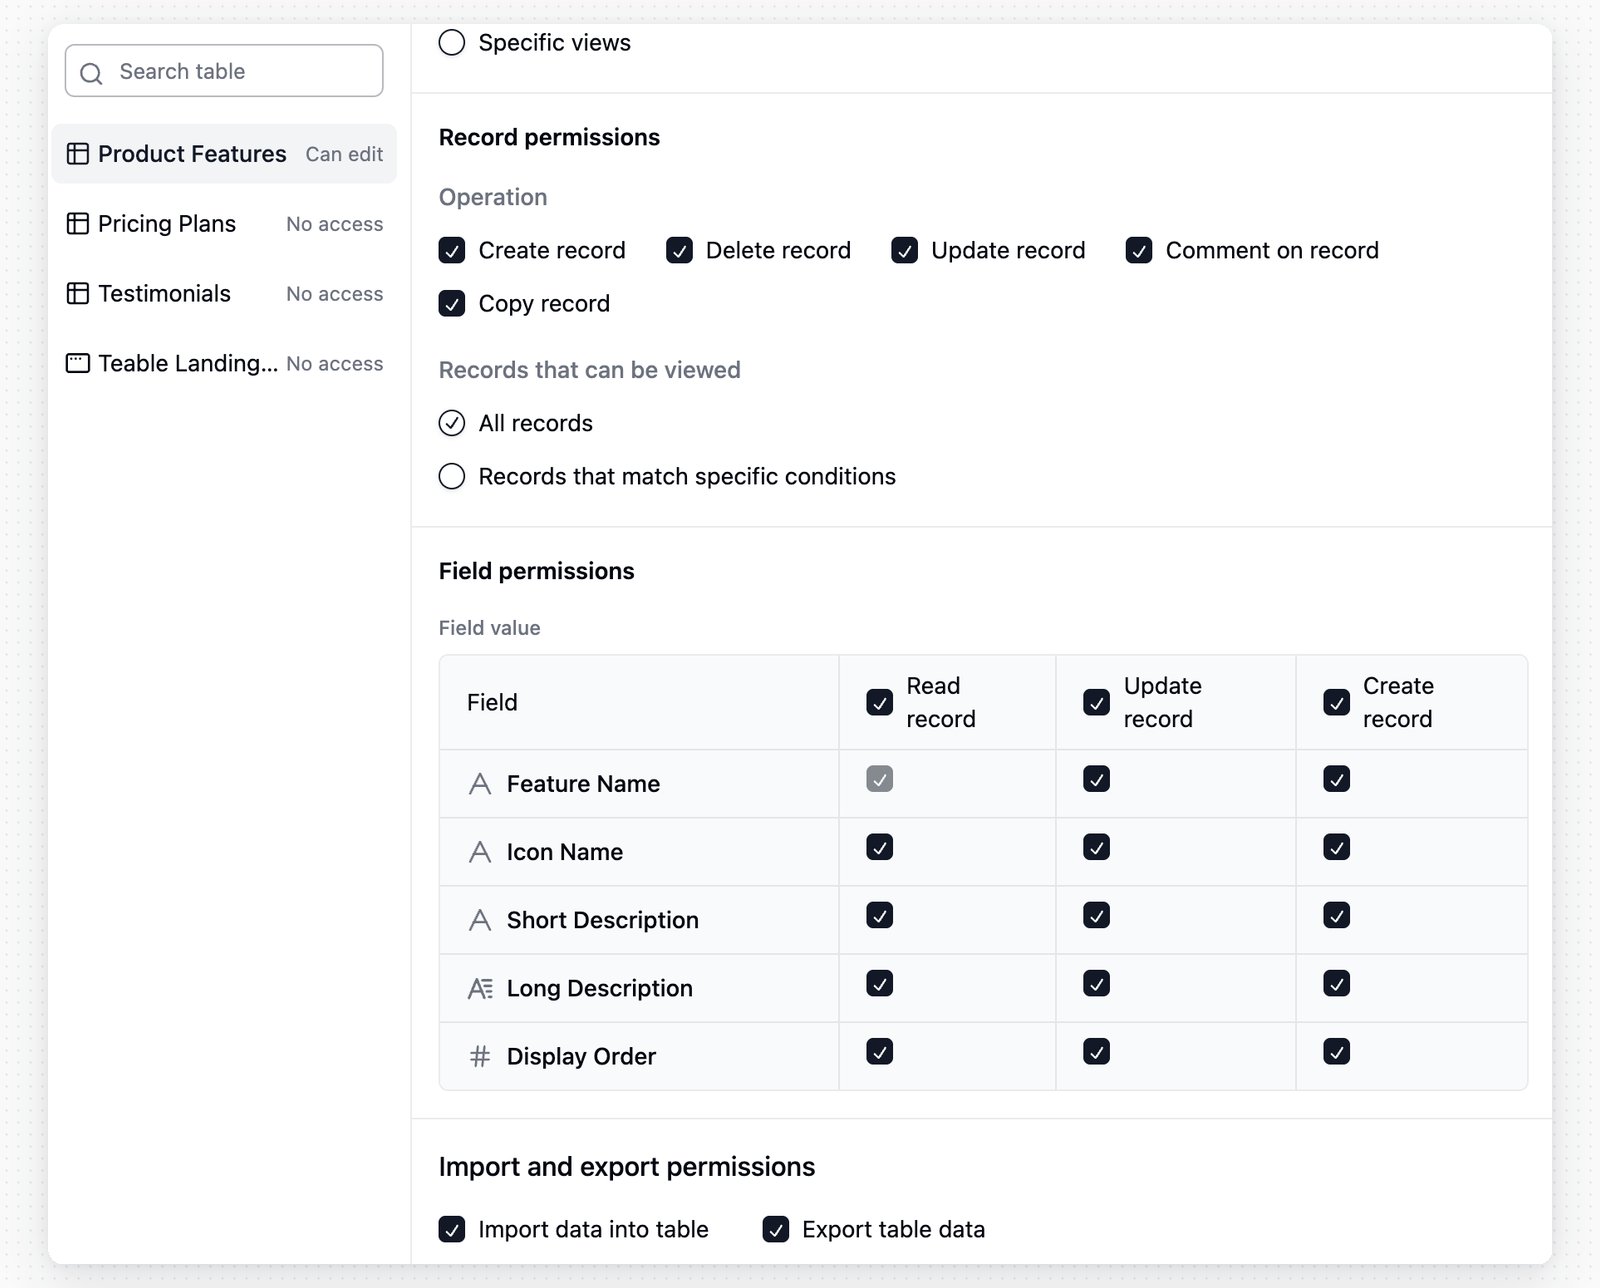The width and height of the screenshot is (1600, 1288).
Task: Click the Short Description text field icon
Action: coord(480,920)
